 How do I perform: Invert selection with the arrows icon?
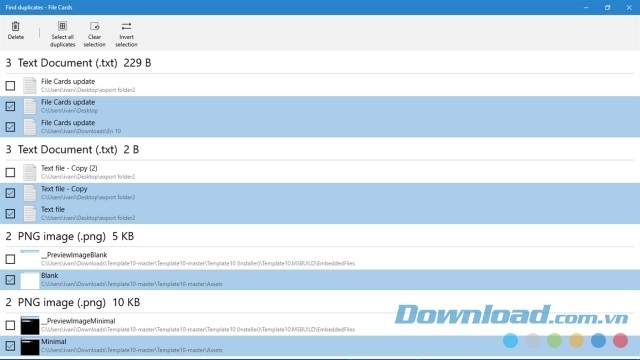(127, 27)
